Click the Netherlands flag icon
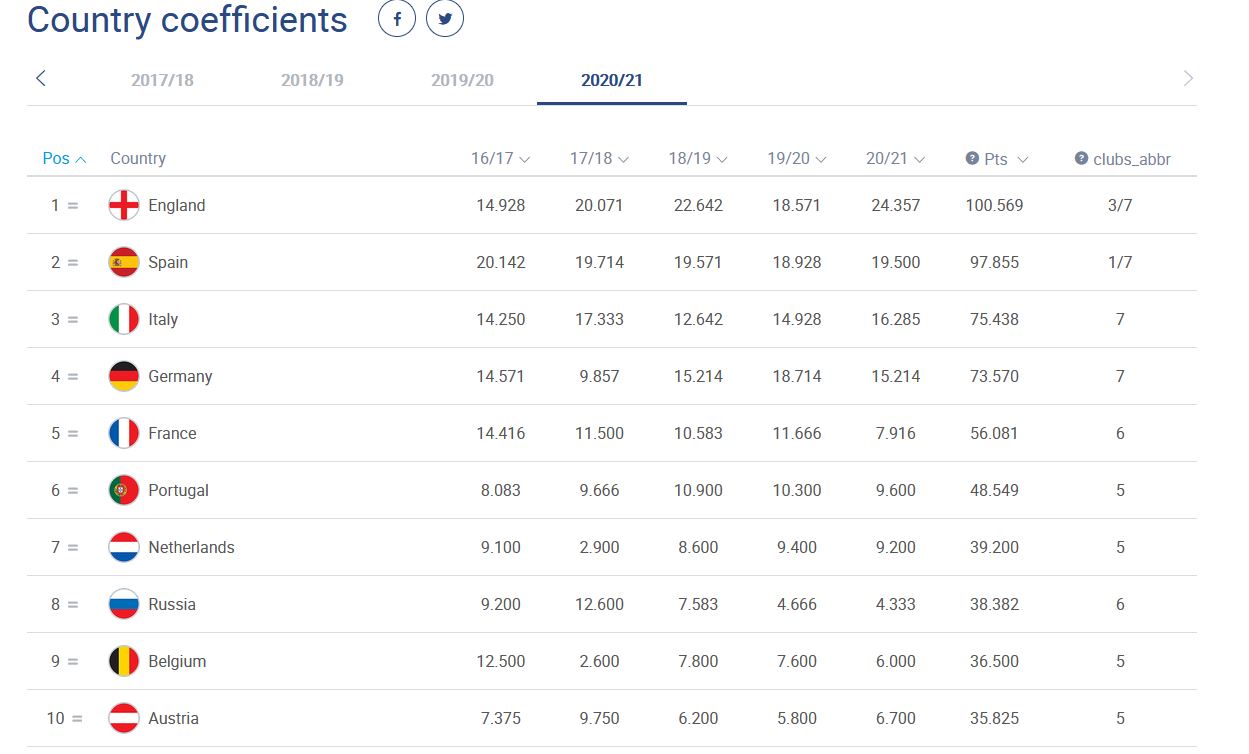This screenshot has width=1249, height=754. (x=124, y=547)
